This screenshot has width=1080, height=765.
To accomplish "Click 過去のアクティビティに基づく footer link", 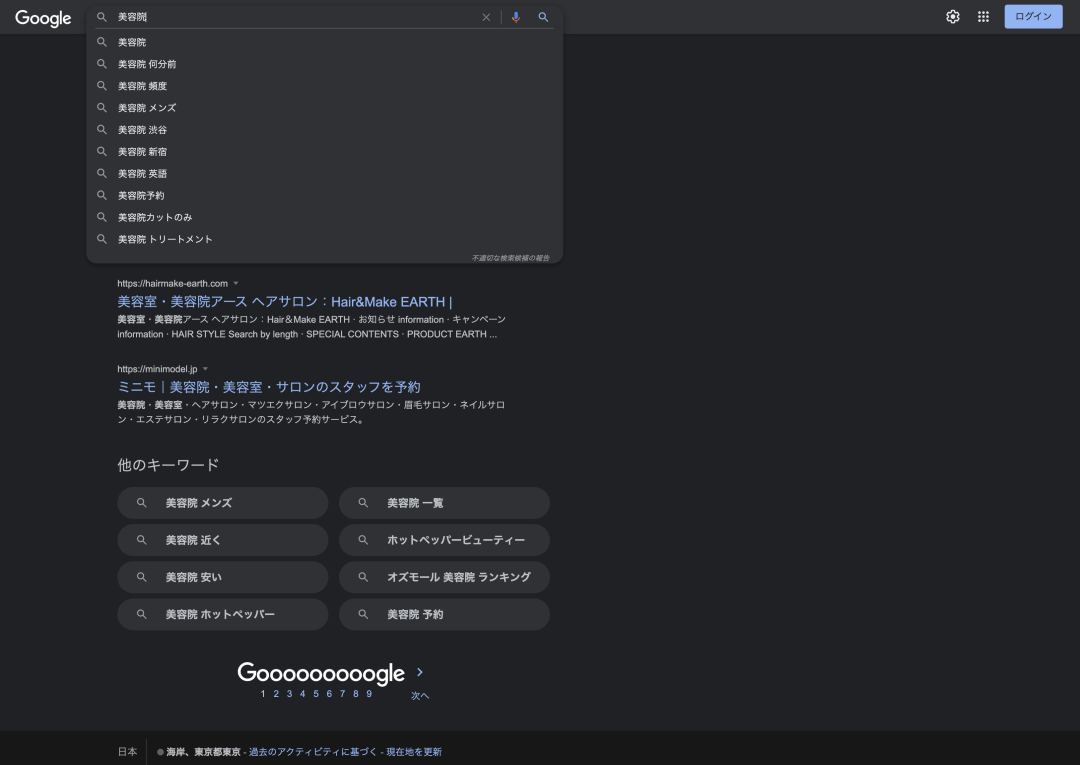I will [x=313, y=752].
